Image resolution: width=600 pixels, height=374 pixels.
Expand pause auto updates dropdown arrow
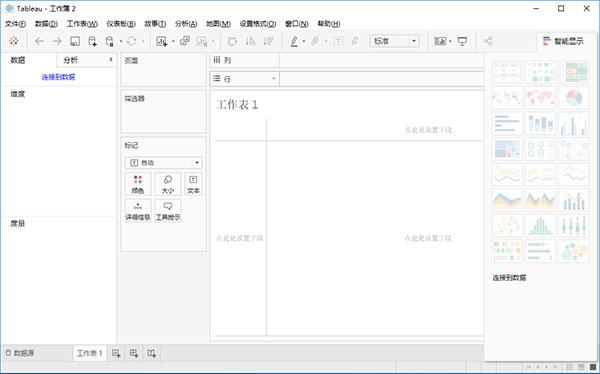point(121,41)
